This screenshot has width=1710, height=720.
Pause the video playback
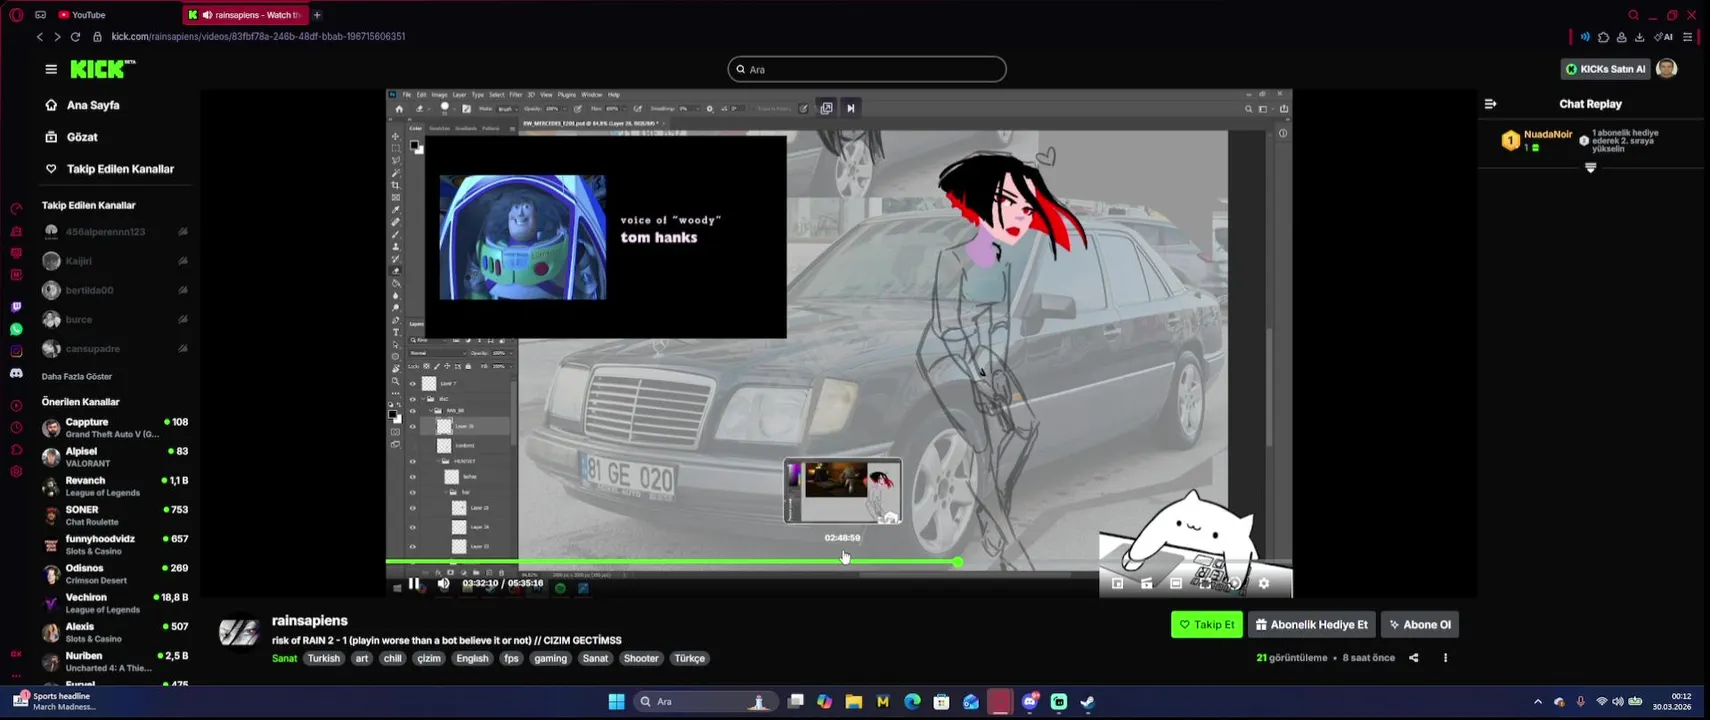tap(414, 584)
